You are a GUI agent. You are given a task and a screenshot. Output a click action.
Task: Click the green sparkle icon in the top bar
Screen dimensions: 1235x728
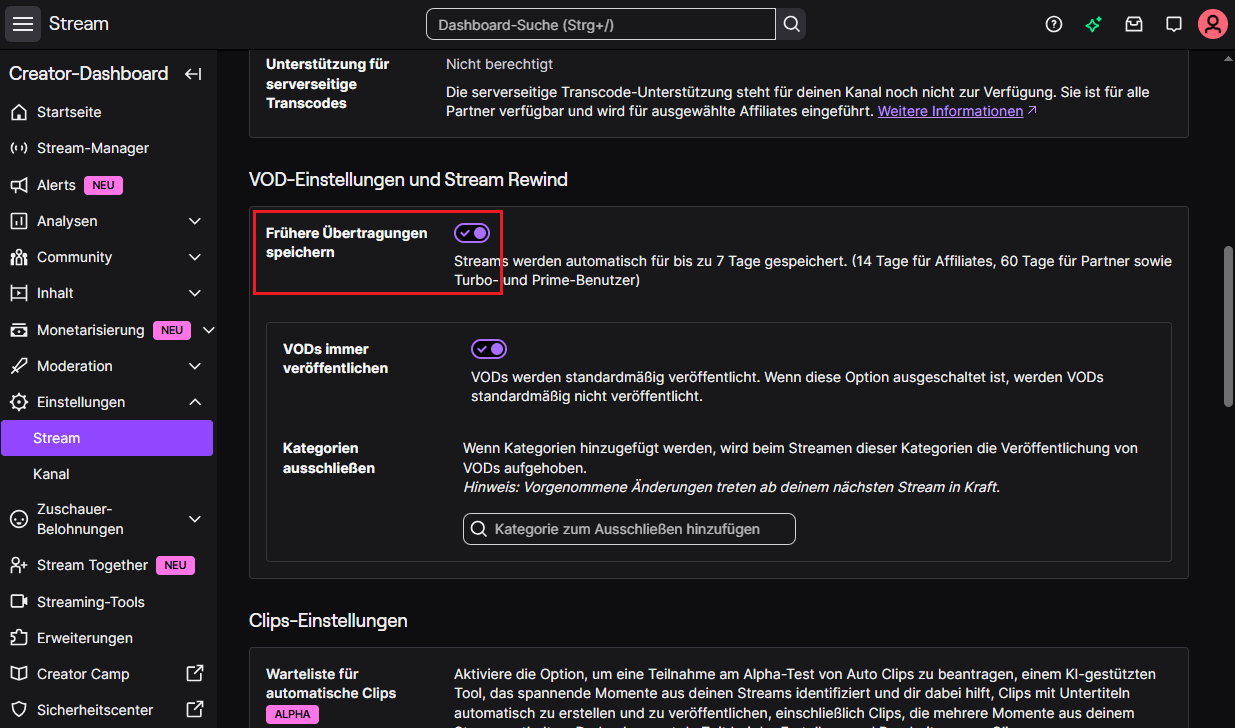(1093, 24)
